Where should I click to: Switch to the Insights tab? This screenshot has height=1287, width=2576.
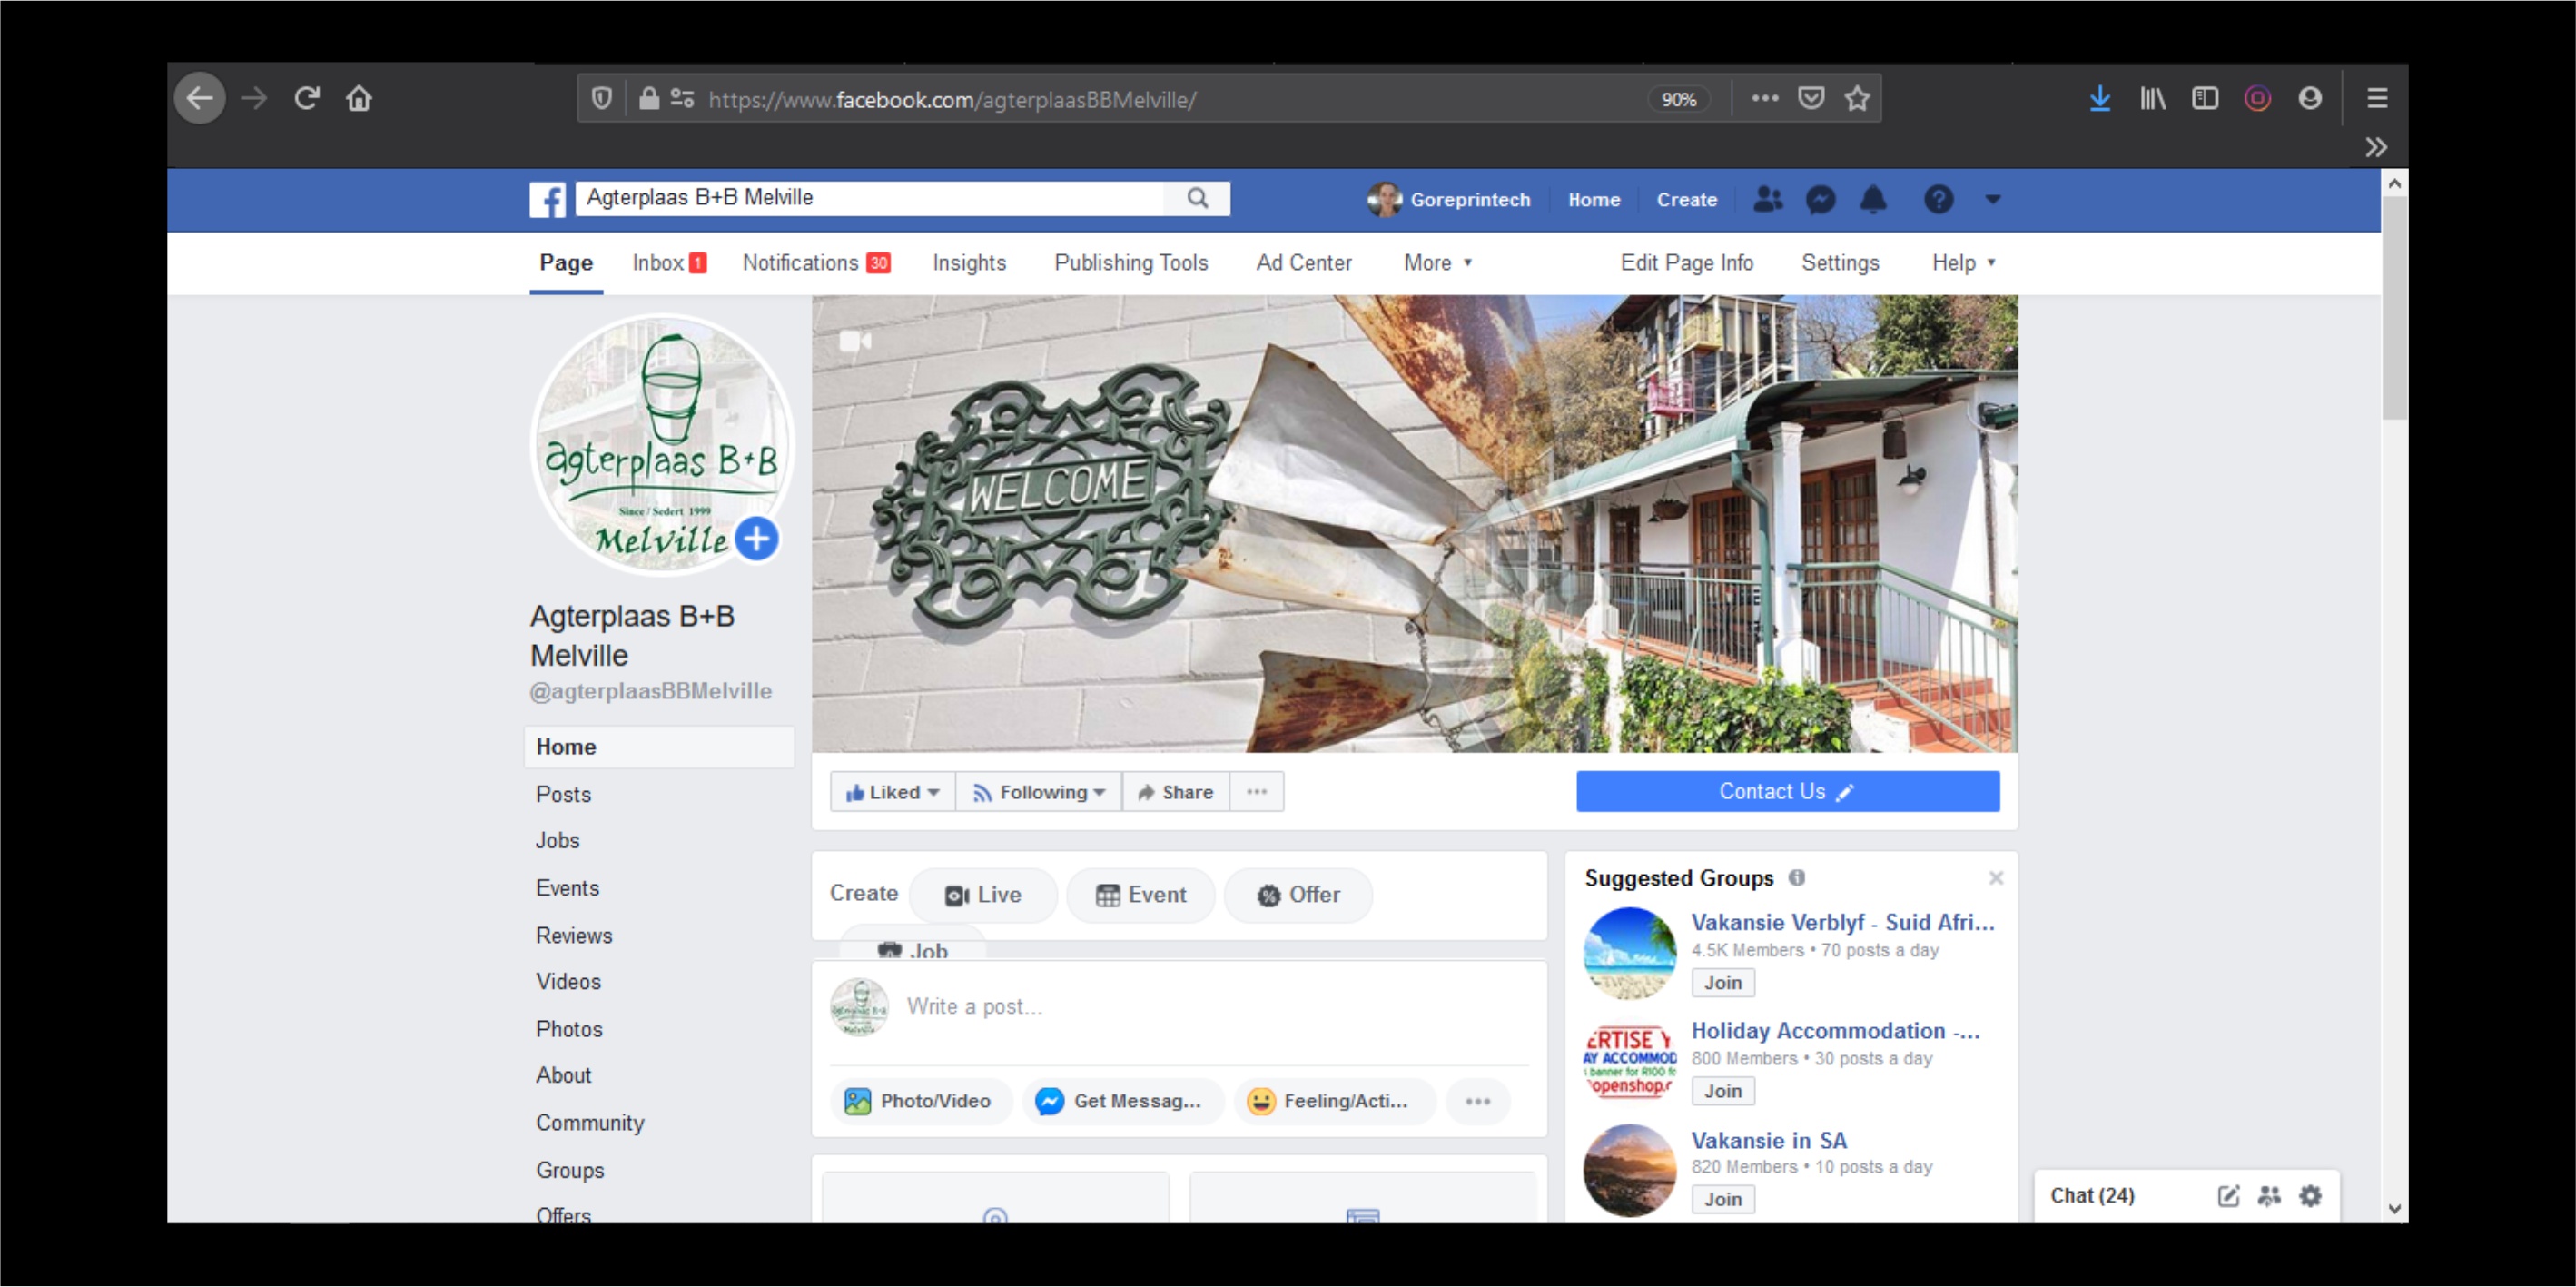pyautogui.click(x=968, y=263)
